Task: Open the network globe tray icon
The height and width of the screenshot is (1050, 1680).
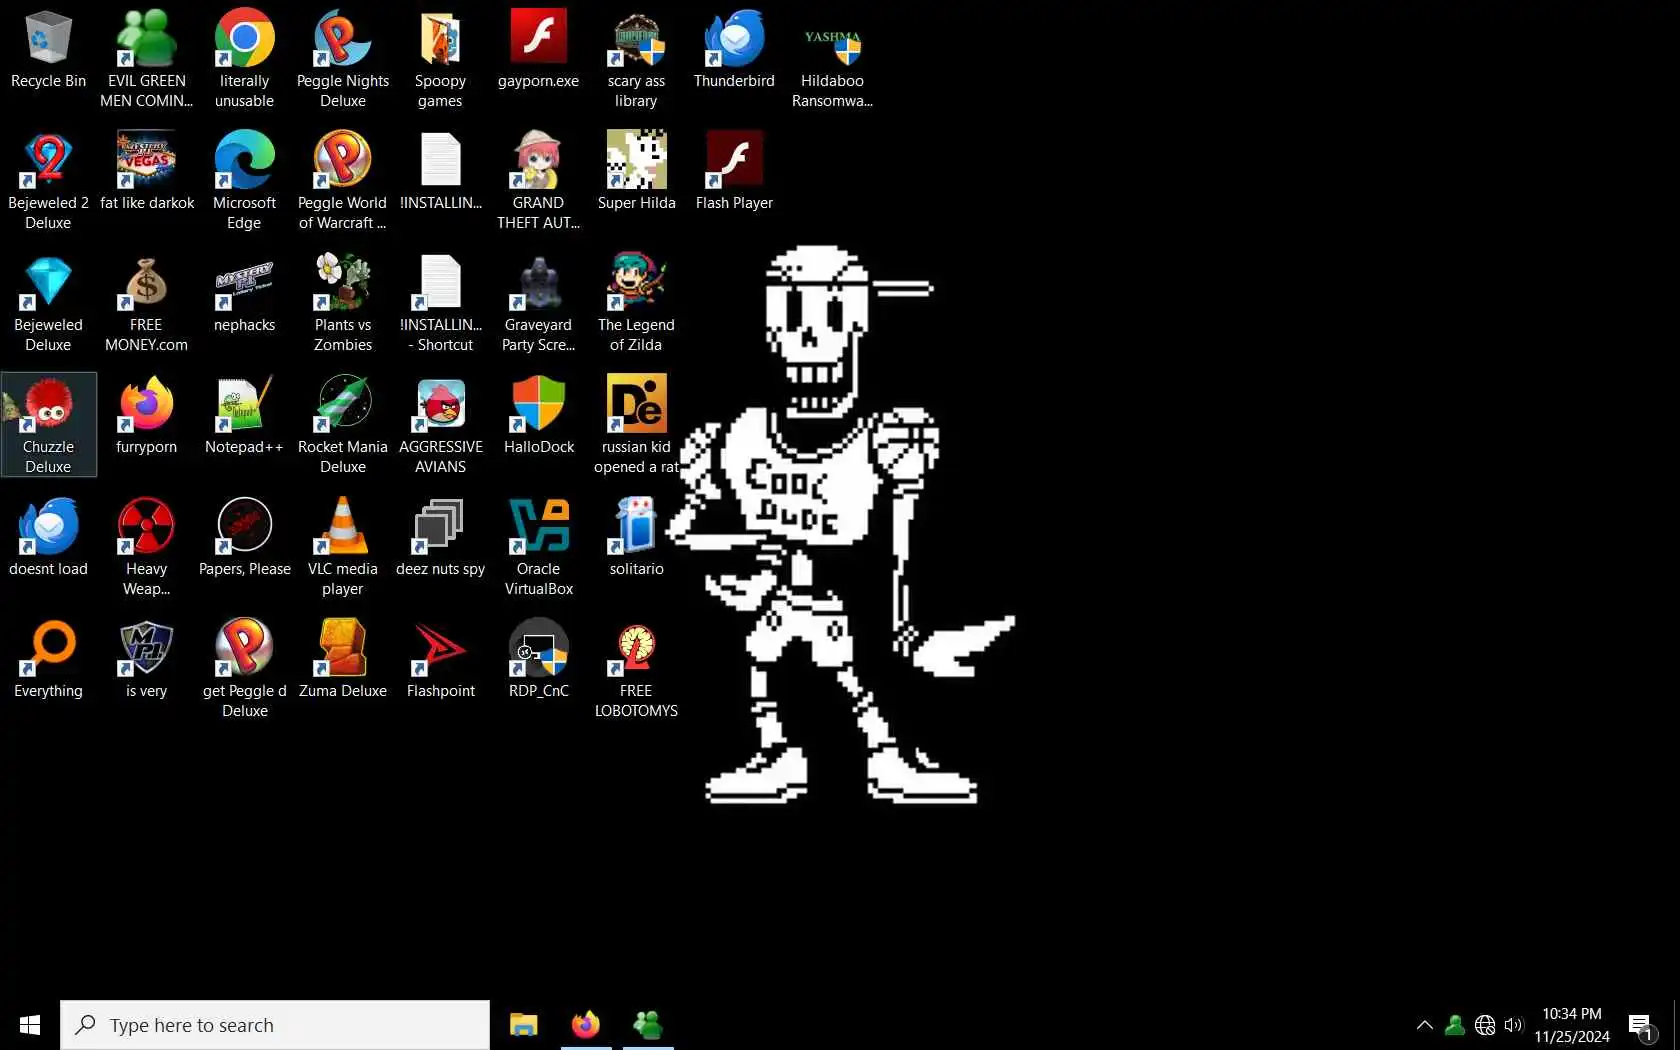Action: click(x=1485, y=1025)
